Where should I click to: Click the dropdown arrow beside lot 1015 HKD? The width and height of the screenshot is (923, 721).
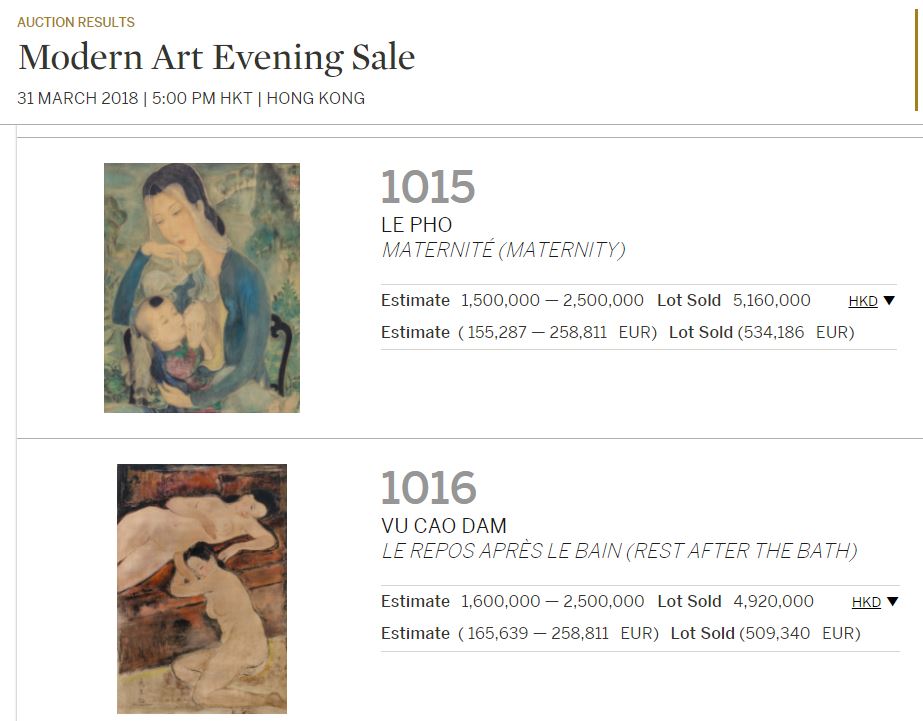click(x=889, y=301)
